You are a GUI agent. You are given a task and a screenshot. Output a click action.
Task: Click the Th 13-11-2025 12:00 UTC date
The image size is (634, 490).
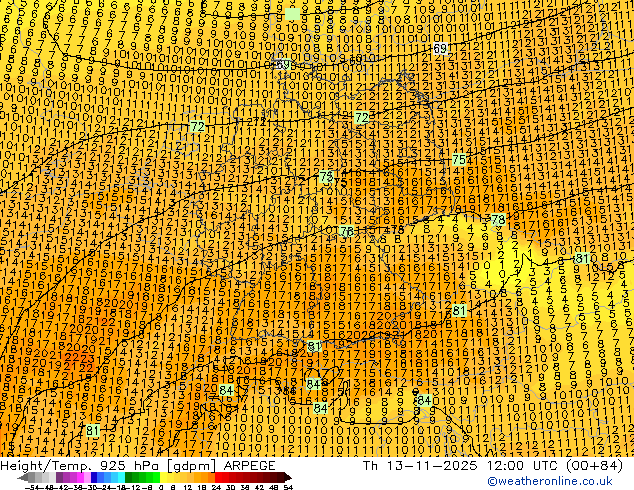coord(458,465)
